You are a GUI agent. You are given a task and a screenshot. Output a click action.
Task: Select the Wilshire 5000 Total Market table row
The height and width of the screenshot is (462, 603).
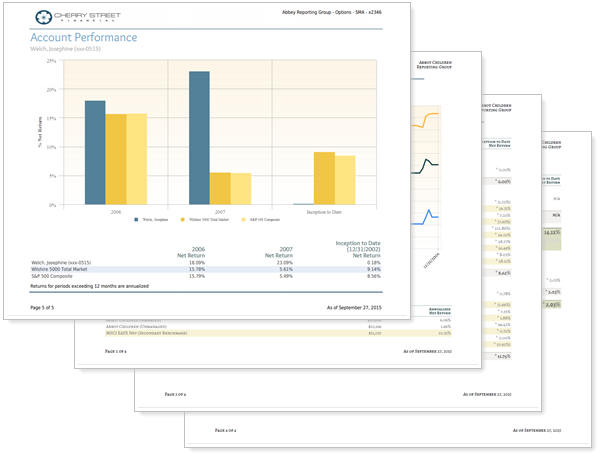pos(200,269)
